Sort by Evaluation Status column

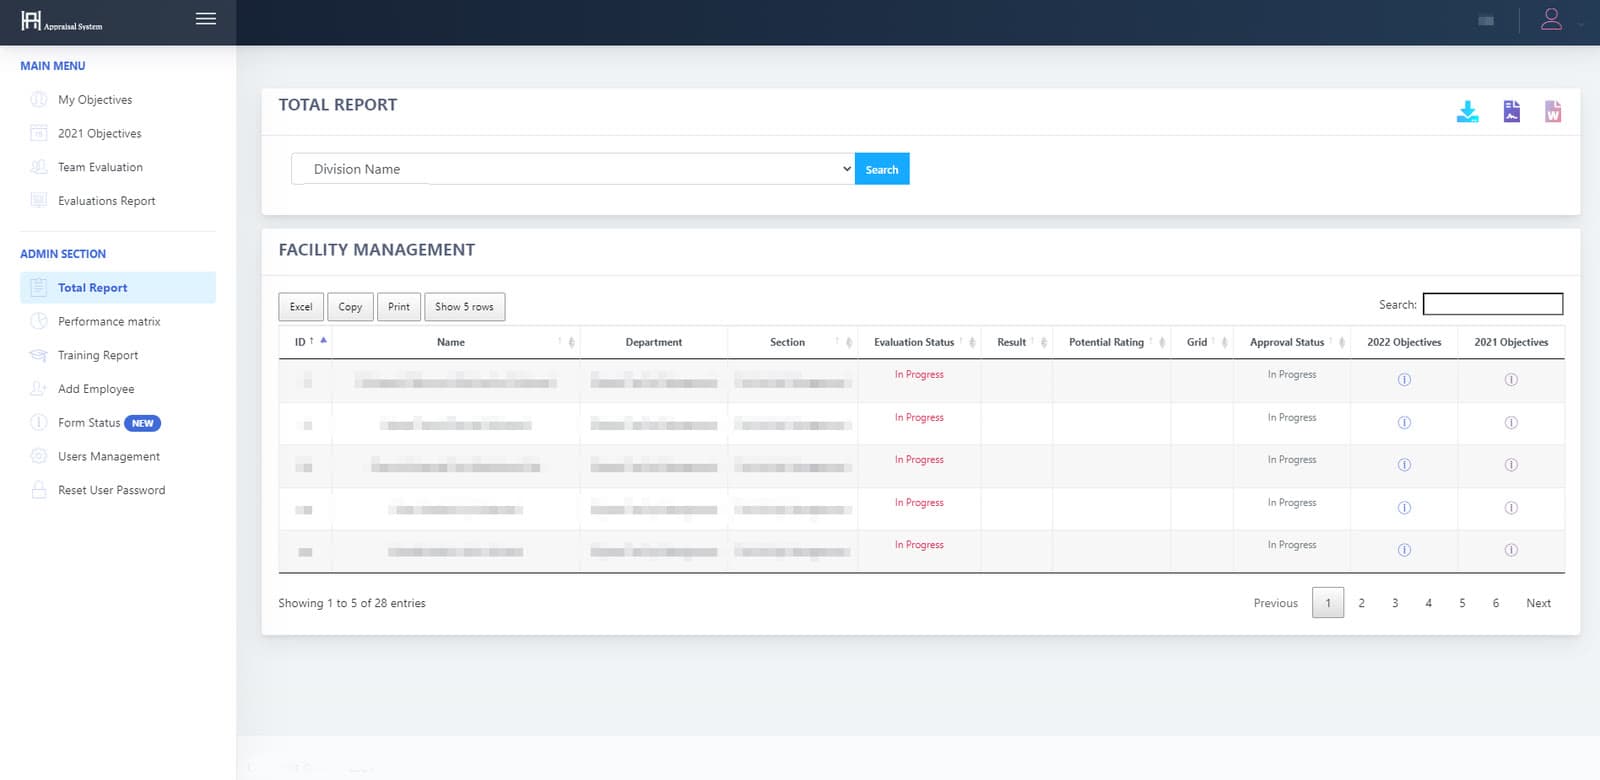coord(919,342)
